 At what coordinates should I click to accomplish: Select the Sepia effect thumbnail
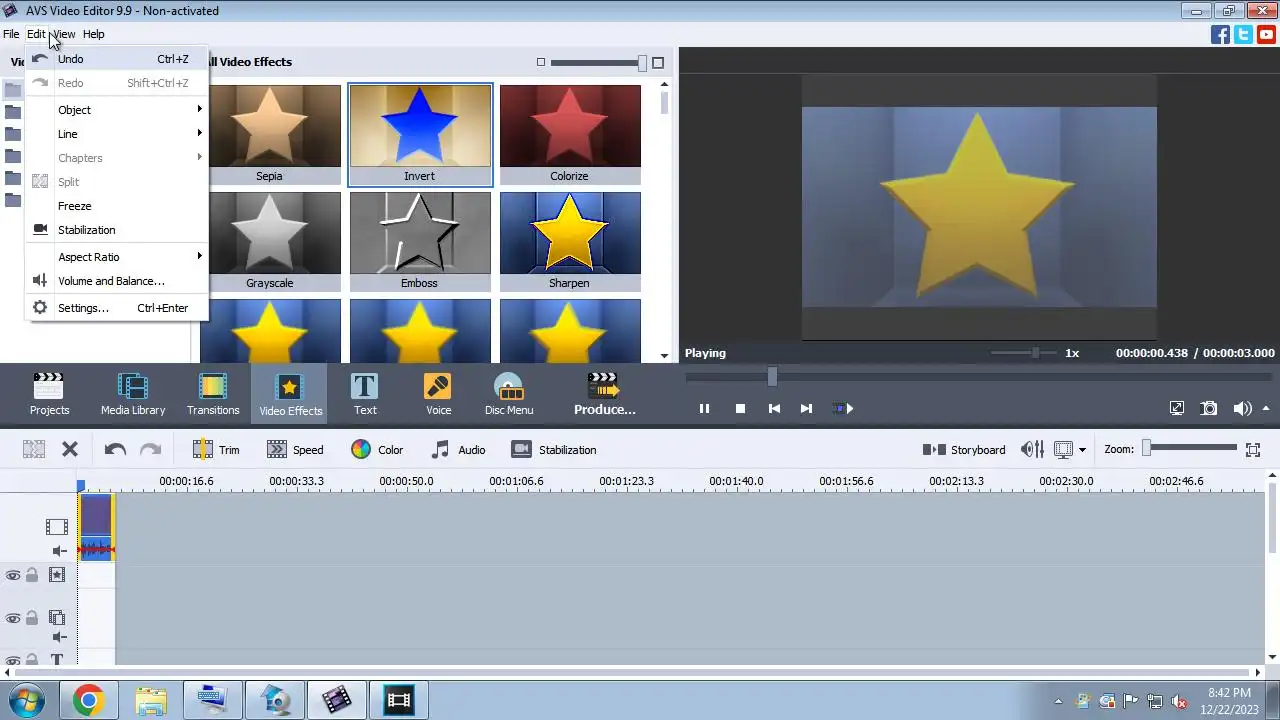pos(270,135)
